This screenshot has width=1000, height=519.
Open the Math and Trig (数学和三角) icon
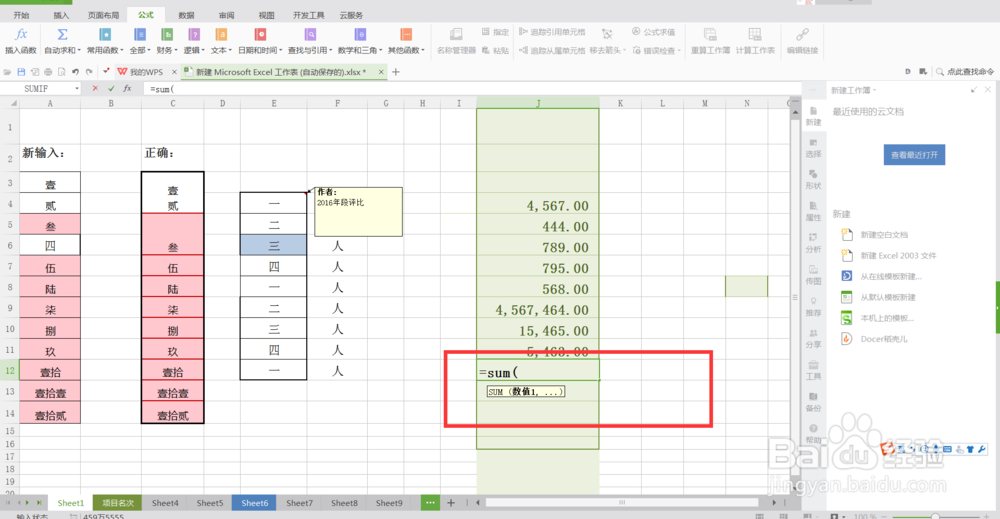tap(360, 34)
